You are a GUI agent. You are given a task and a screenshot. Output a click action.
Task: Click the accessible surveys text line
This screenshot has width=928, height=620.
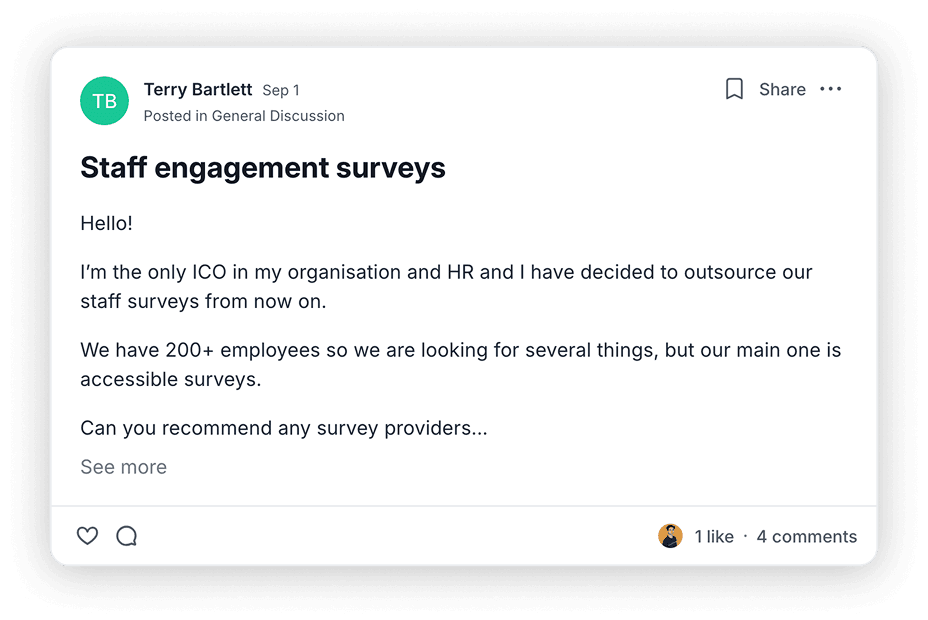point(171,380)
